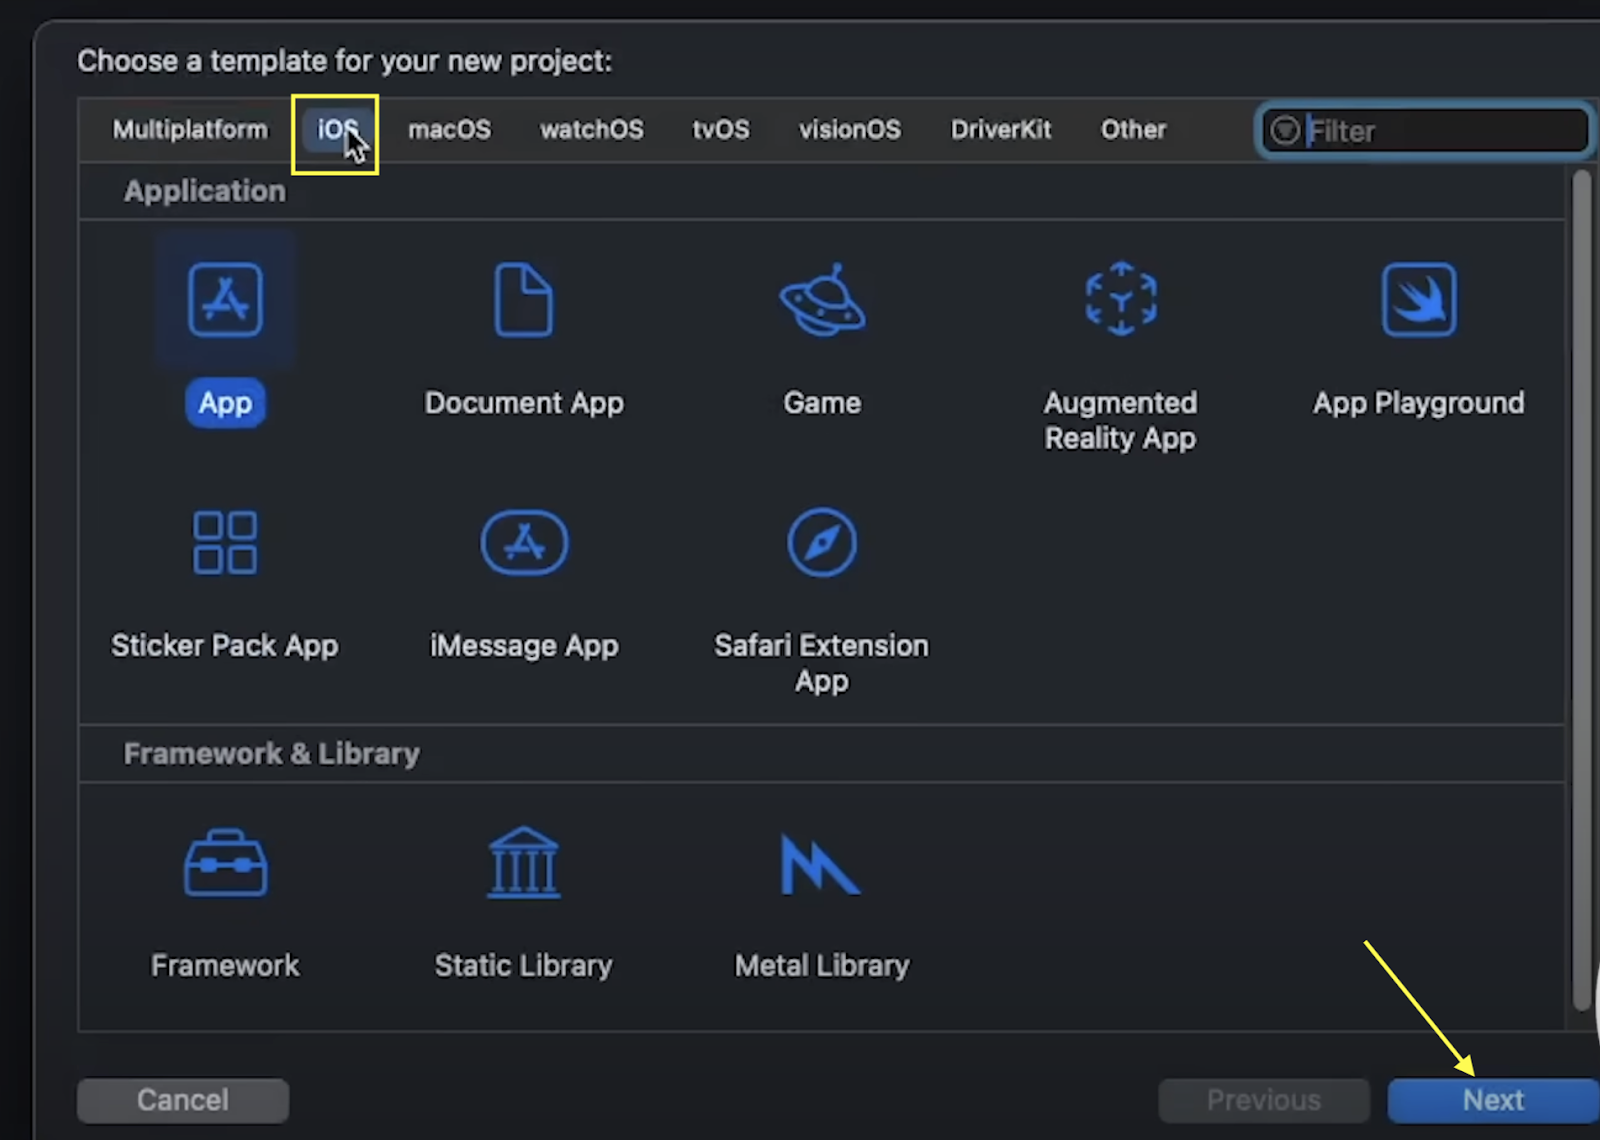Open the DriverKit tab
Image resolution: width=1600 pixels, height=1140 pixels.
pyautogui.click(x=1001, y=130)
